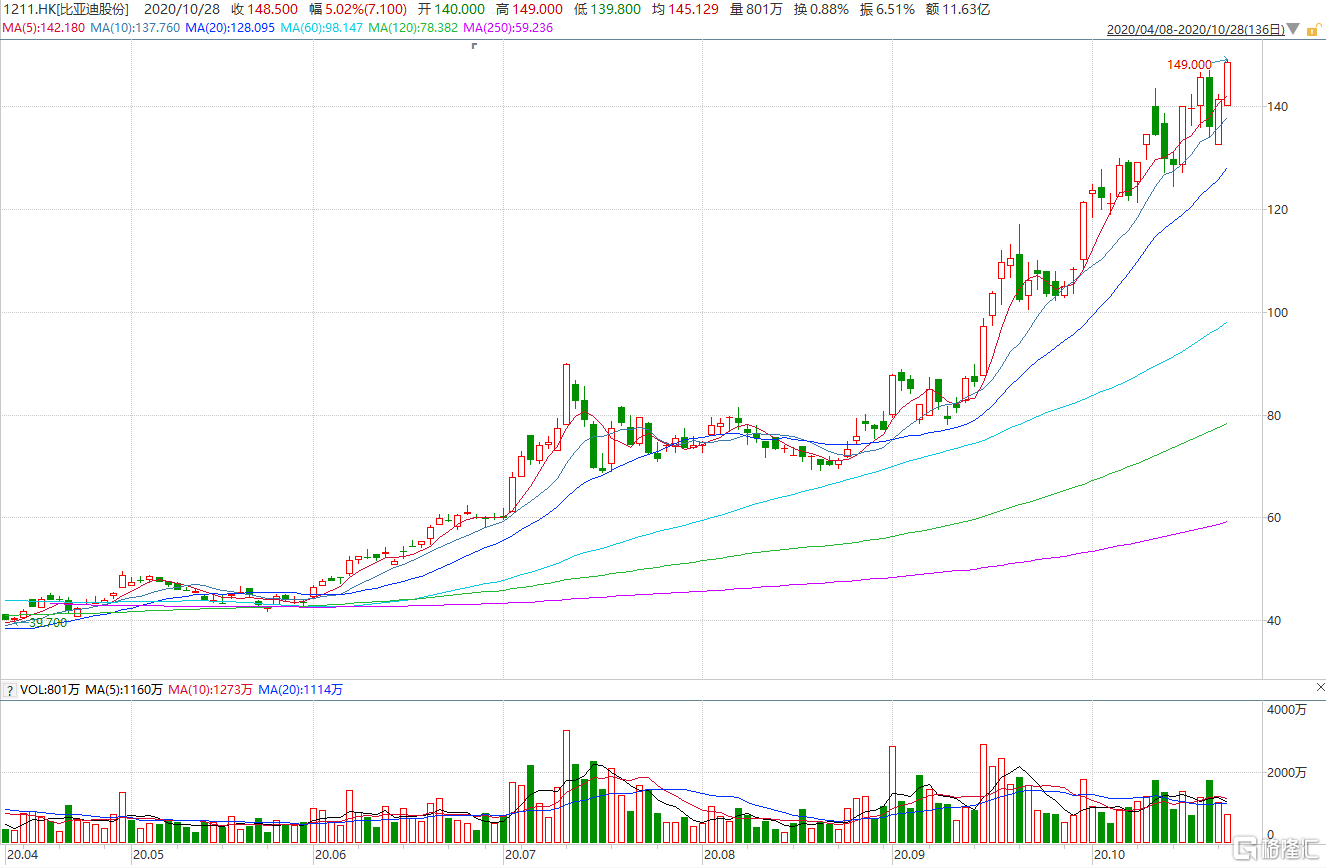Click the 20.07 date axis label
Image resolution: width=1326 pixels, height=868 pixels.
click(520, 855)
